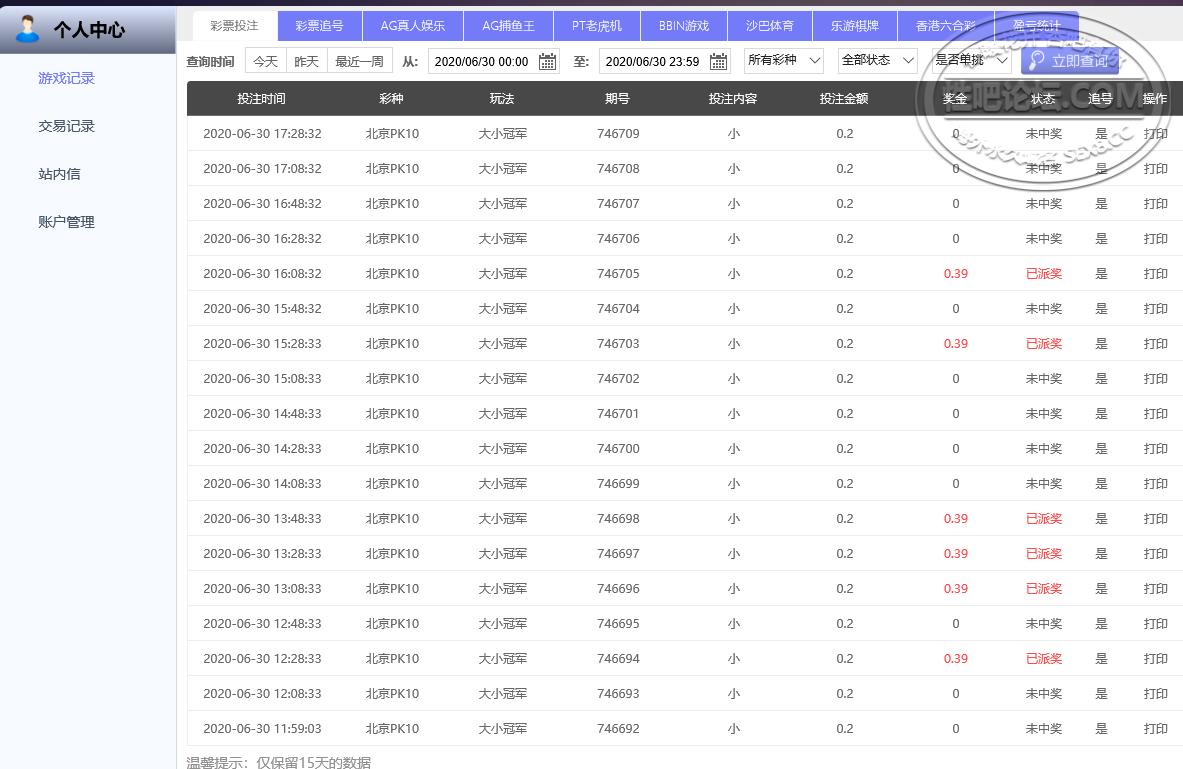The width and height of the screenshot is (1183, 769).
Task: Open the AG真人娱乐 tab
Action: pyautogui.click(x=413, y=26)
